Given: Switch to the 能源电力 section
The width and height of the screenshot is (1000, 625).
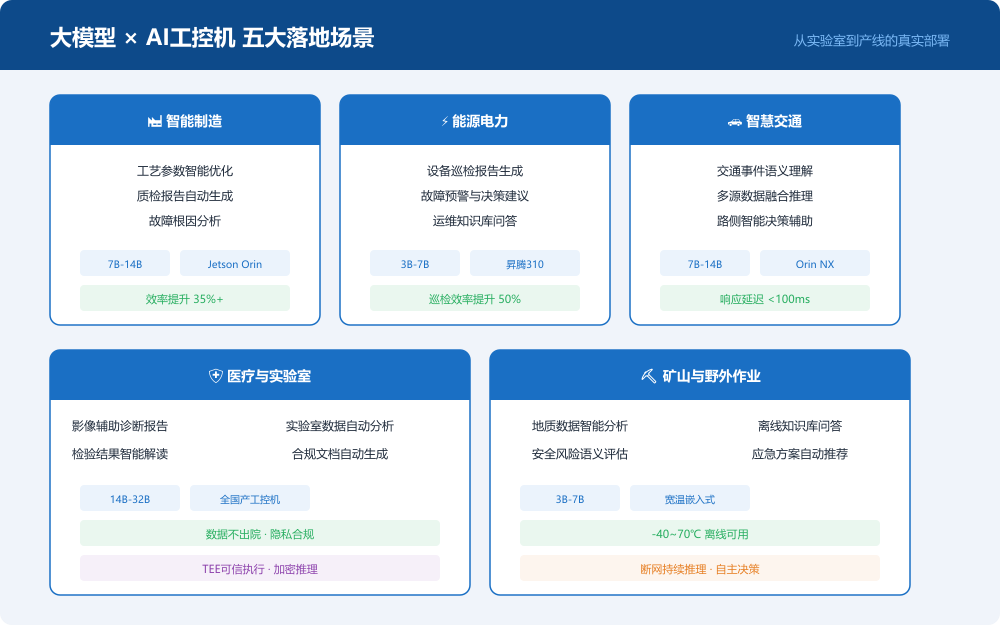Looking at the screenshot, I should tap(475, 120).
